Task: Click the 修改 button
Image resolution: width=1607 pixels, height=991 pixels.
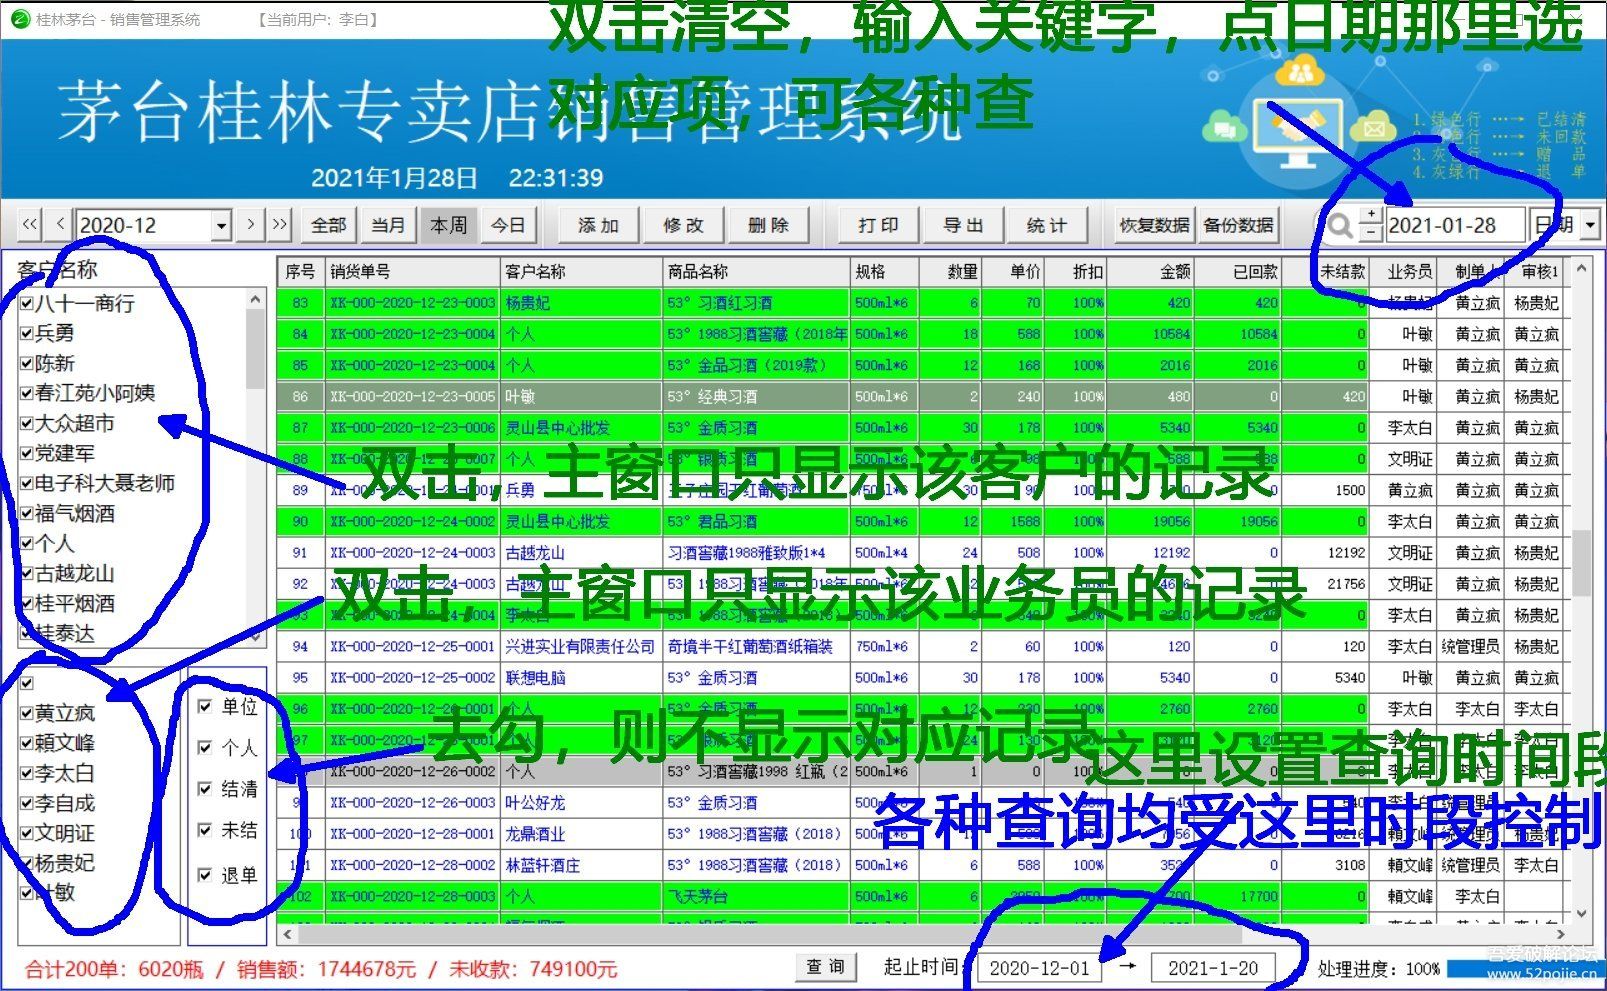Action: click(x=683, y=225)
